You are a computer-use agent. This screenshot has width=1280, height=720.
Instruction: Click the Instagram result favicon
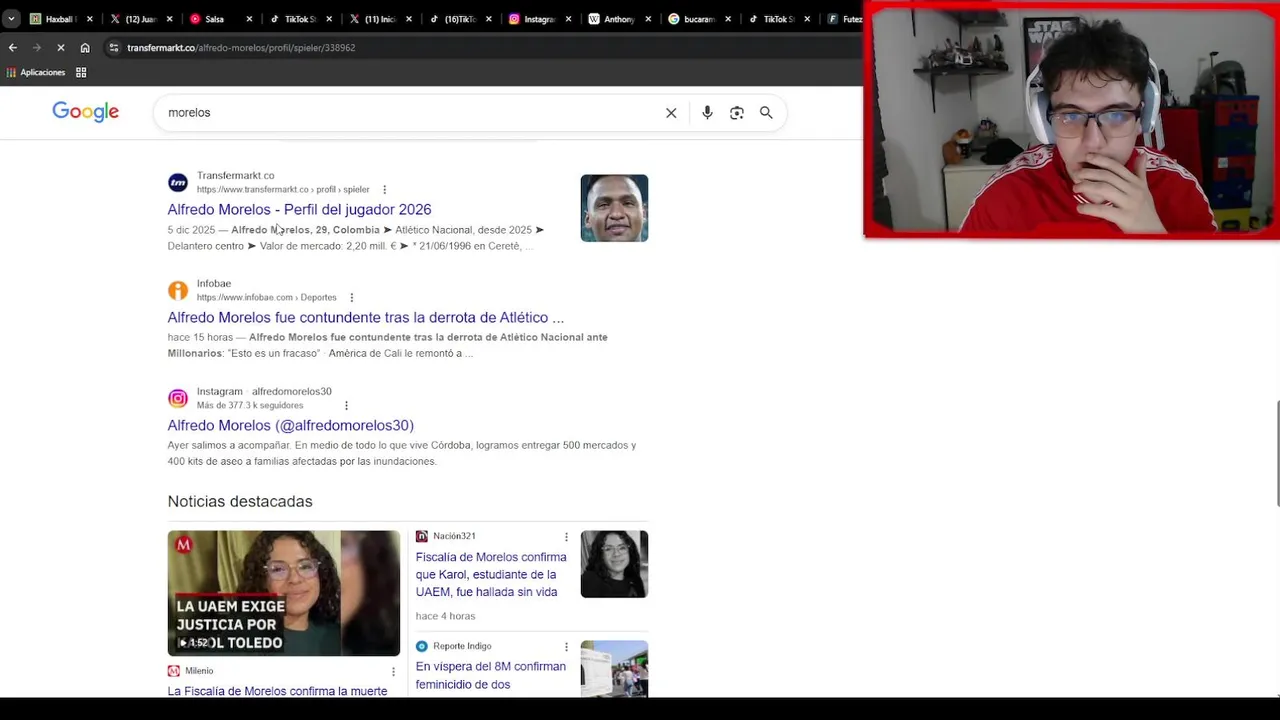178,398
